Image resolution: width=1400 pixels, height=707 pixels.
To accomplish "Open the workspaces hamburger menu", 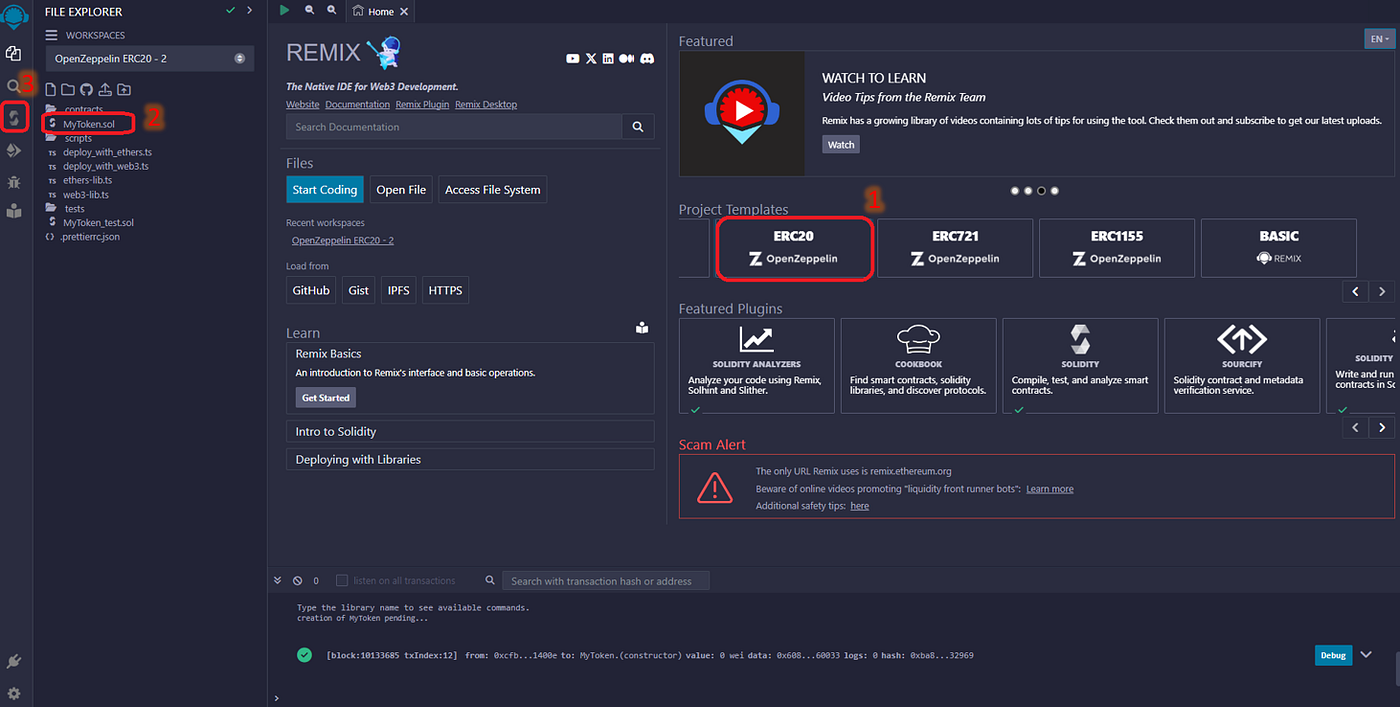I will click(x=51, y=35).
